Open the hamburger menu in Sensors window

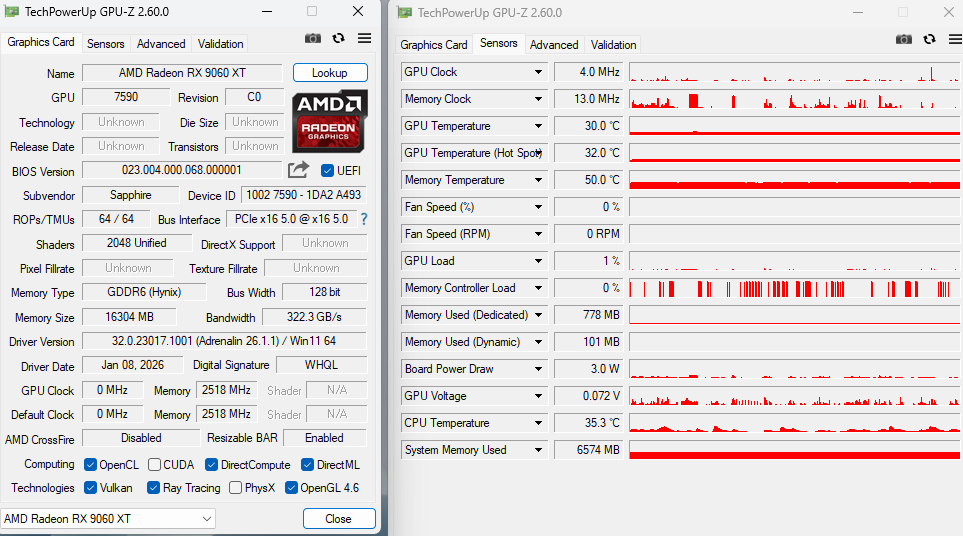[955, 39]
